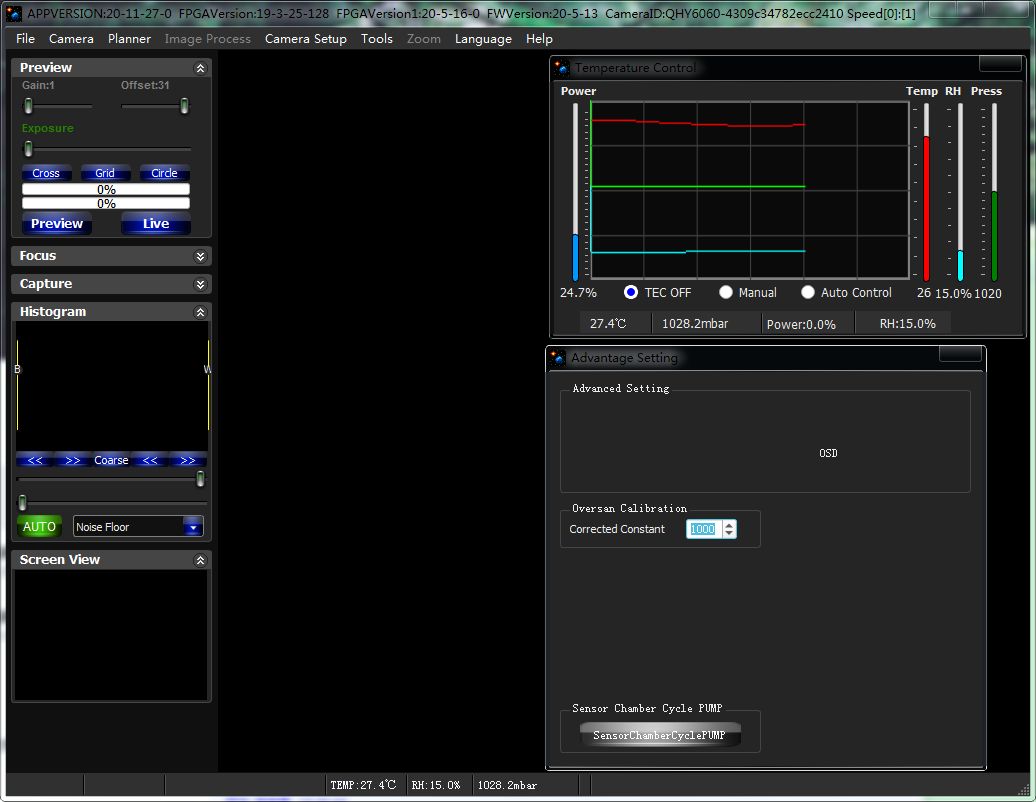1036x802 pixels.
Task: Click the histogram black point marker B
Action: point(17,369)
